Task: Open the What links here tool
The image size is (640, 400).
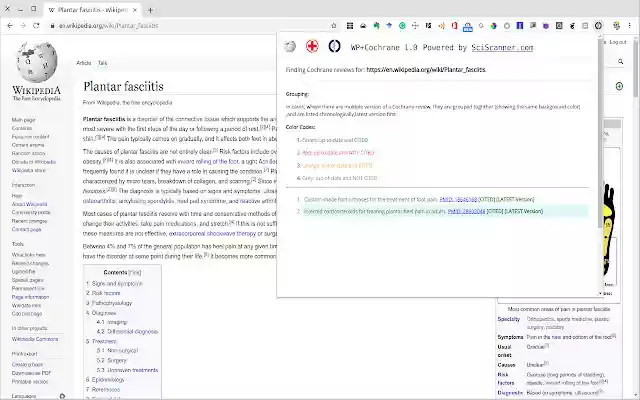Action: (x=29, y=255)
